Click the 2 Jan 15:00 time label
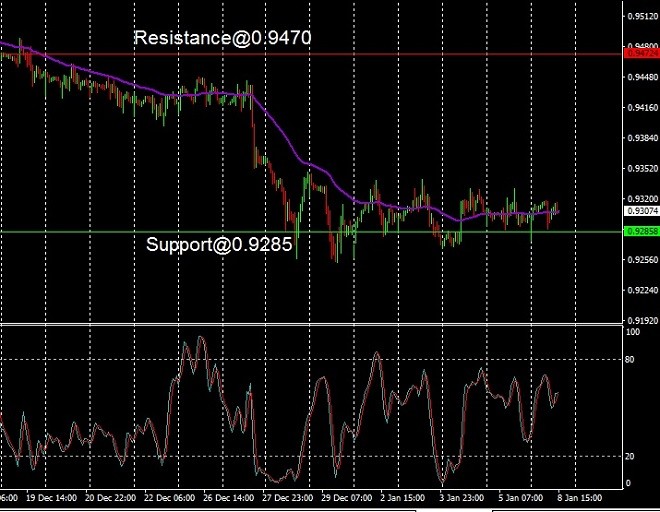Image resolution: width=660 pixels, height=512 pixels. coord(403,498)
